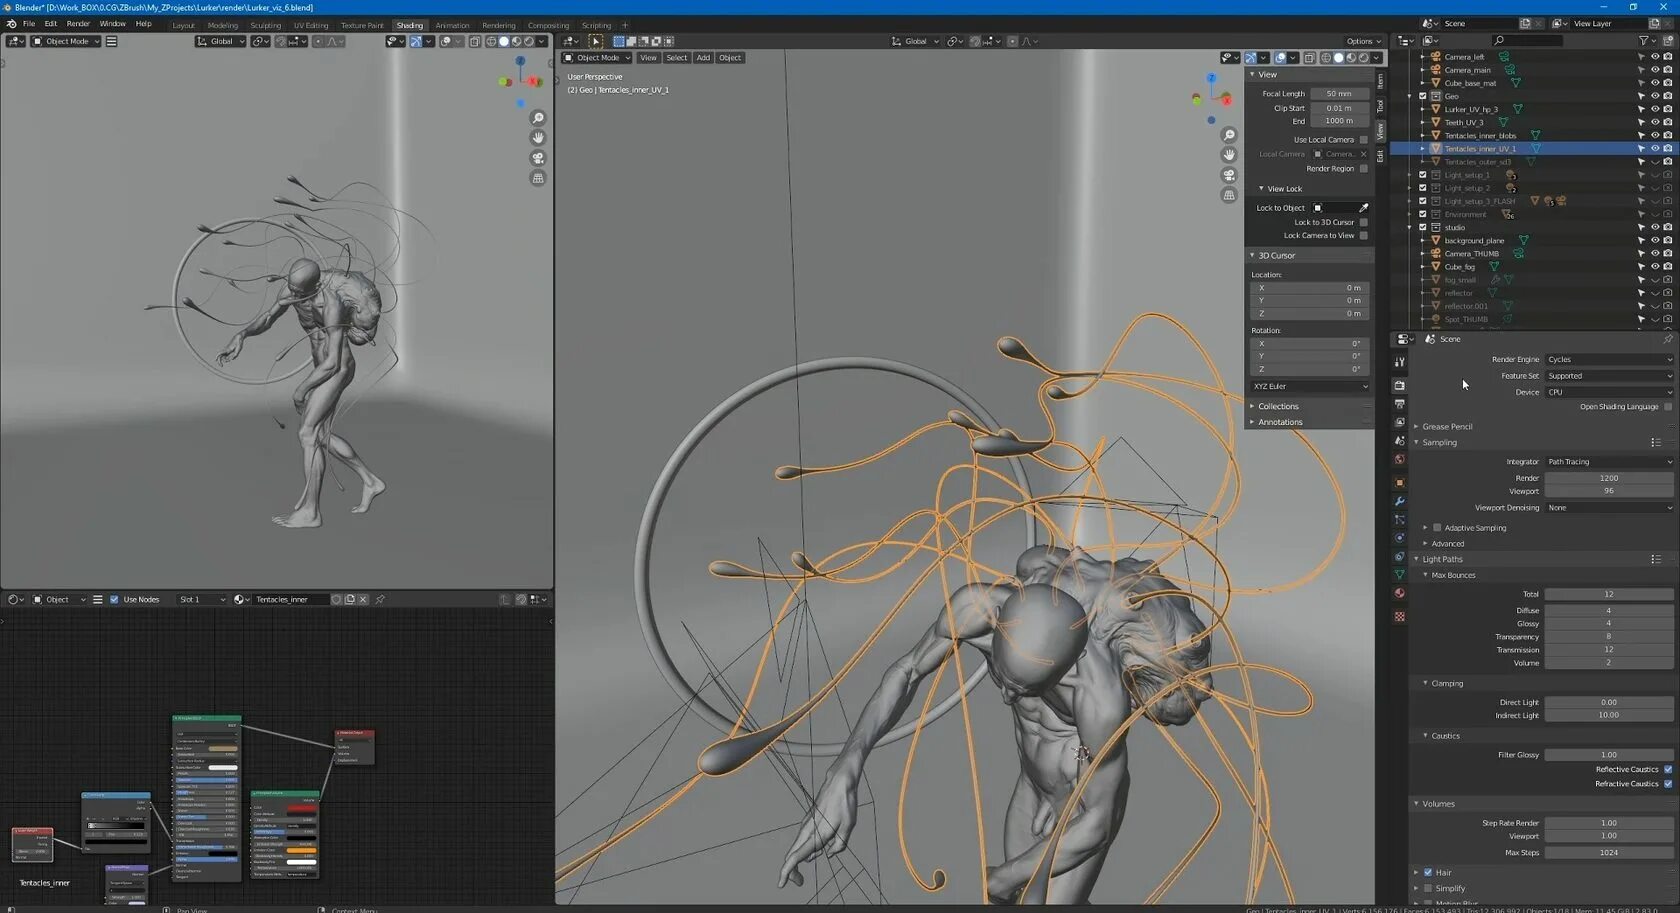Toggle camera view in the left viewport
Image resolution: width=1680 pixels, height=913 pixels.
(x=538, y=158)
